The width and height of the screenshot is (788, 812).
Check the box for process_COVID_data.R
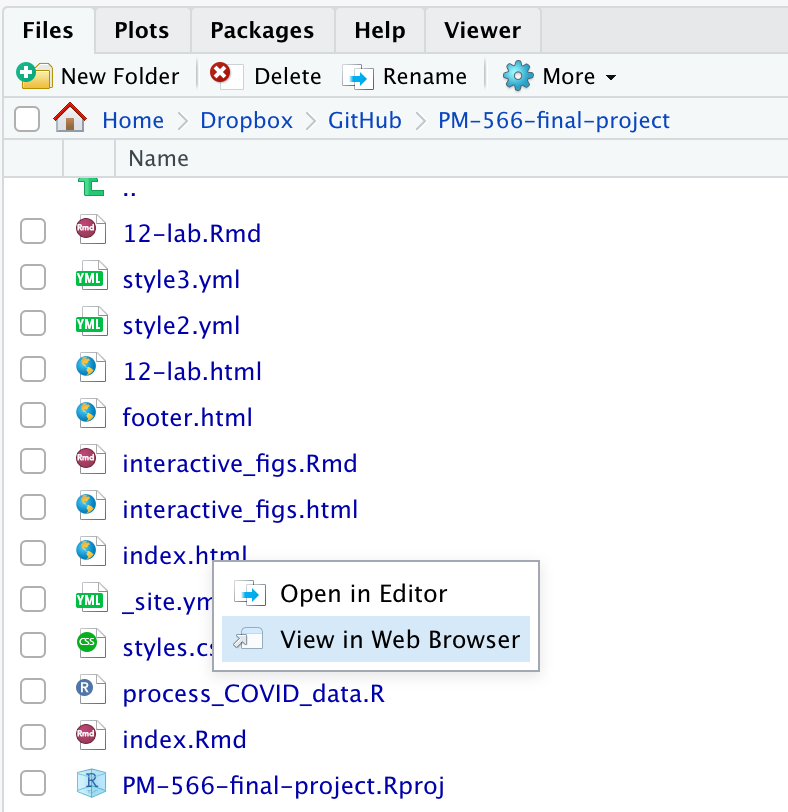(x=33, y=691)
